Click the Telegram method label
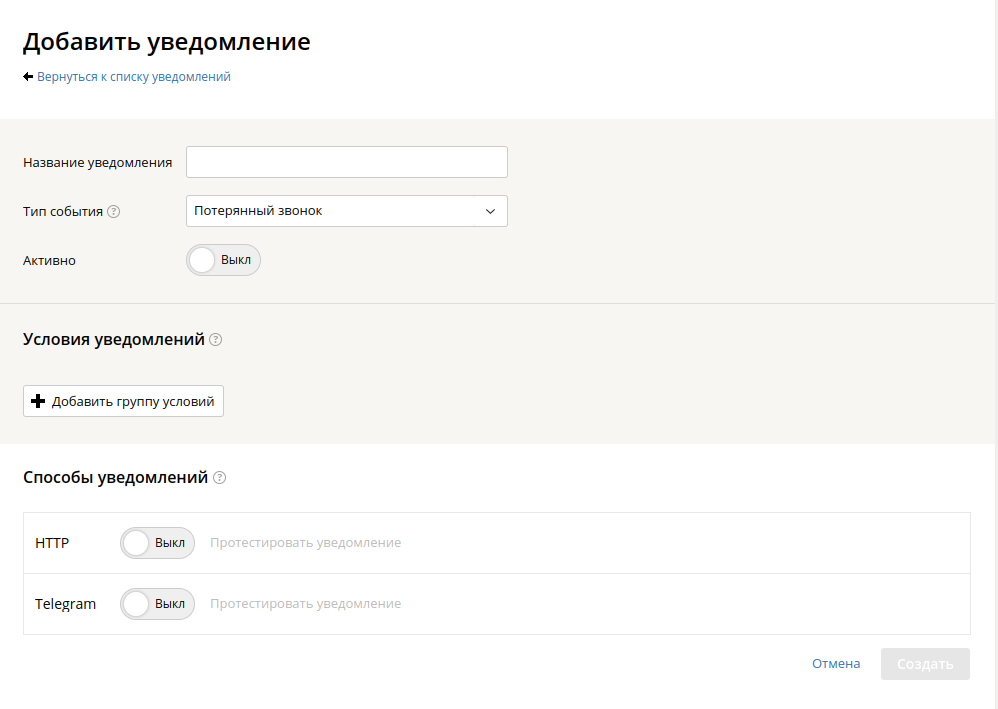This screenshot has width=998, height=709. pyautogui.click(x=65, y=604)
